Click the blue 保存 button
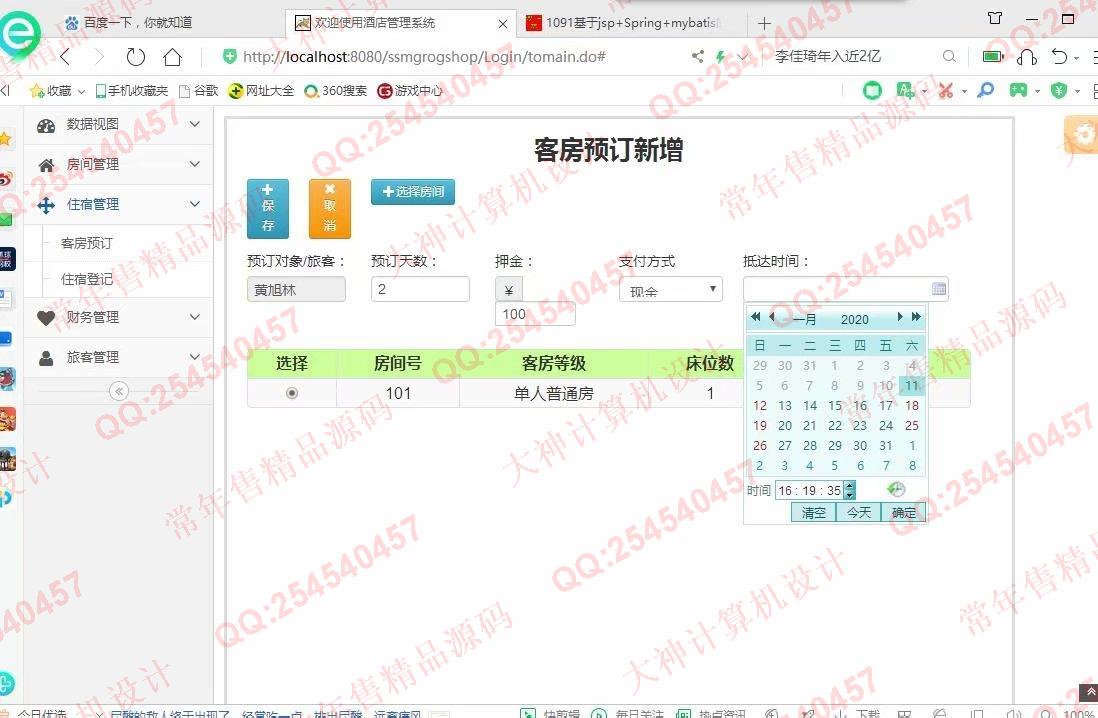The height and width of the screenshot is (718, 1098). 267,209
